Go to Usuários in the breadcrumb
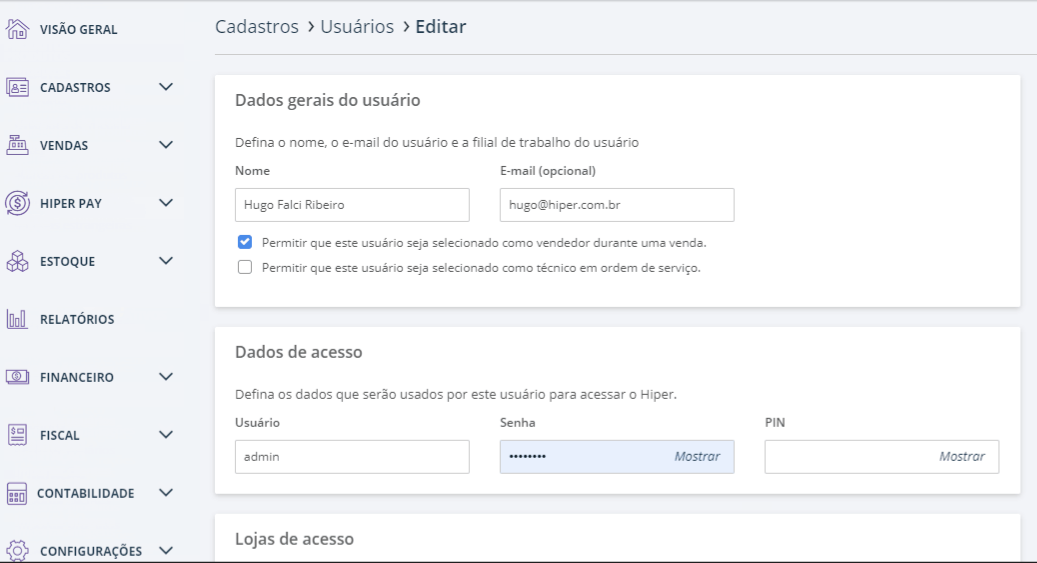This screenshot has height=563, width=1037. click(x=357, y=26)
